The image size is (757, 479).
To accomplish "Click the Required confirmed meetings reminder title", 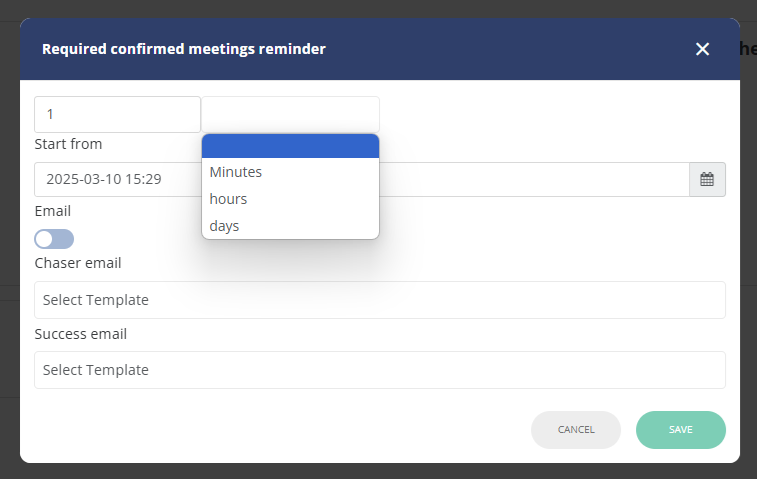I will coord(183,49).
